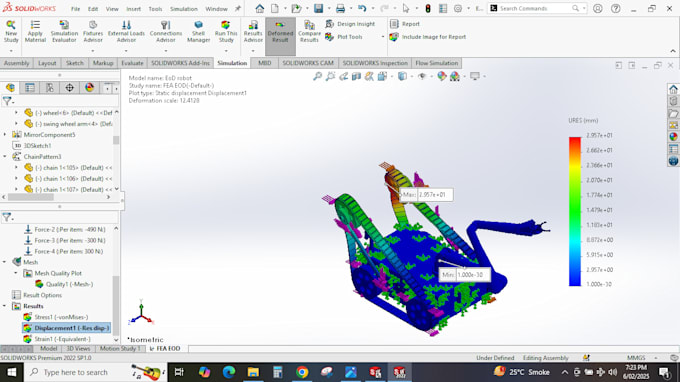Image resolution: width=680 pixels, height=382 pixels.
Task: Expand the MirrorComponent5 node
Action: 5,135
